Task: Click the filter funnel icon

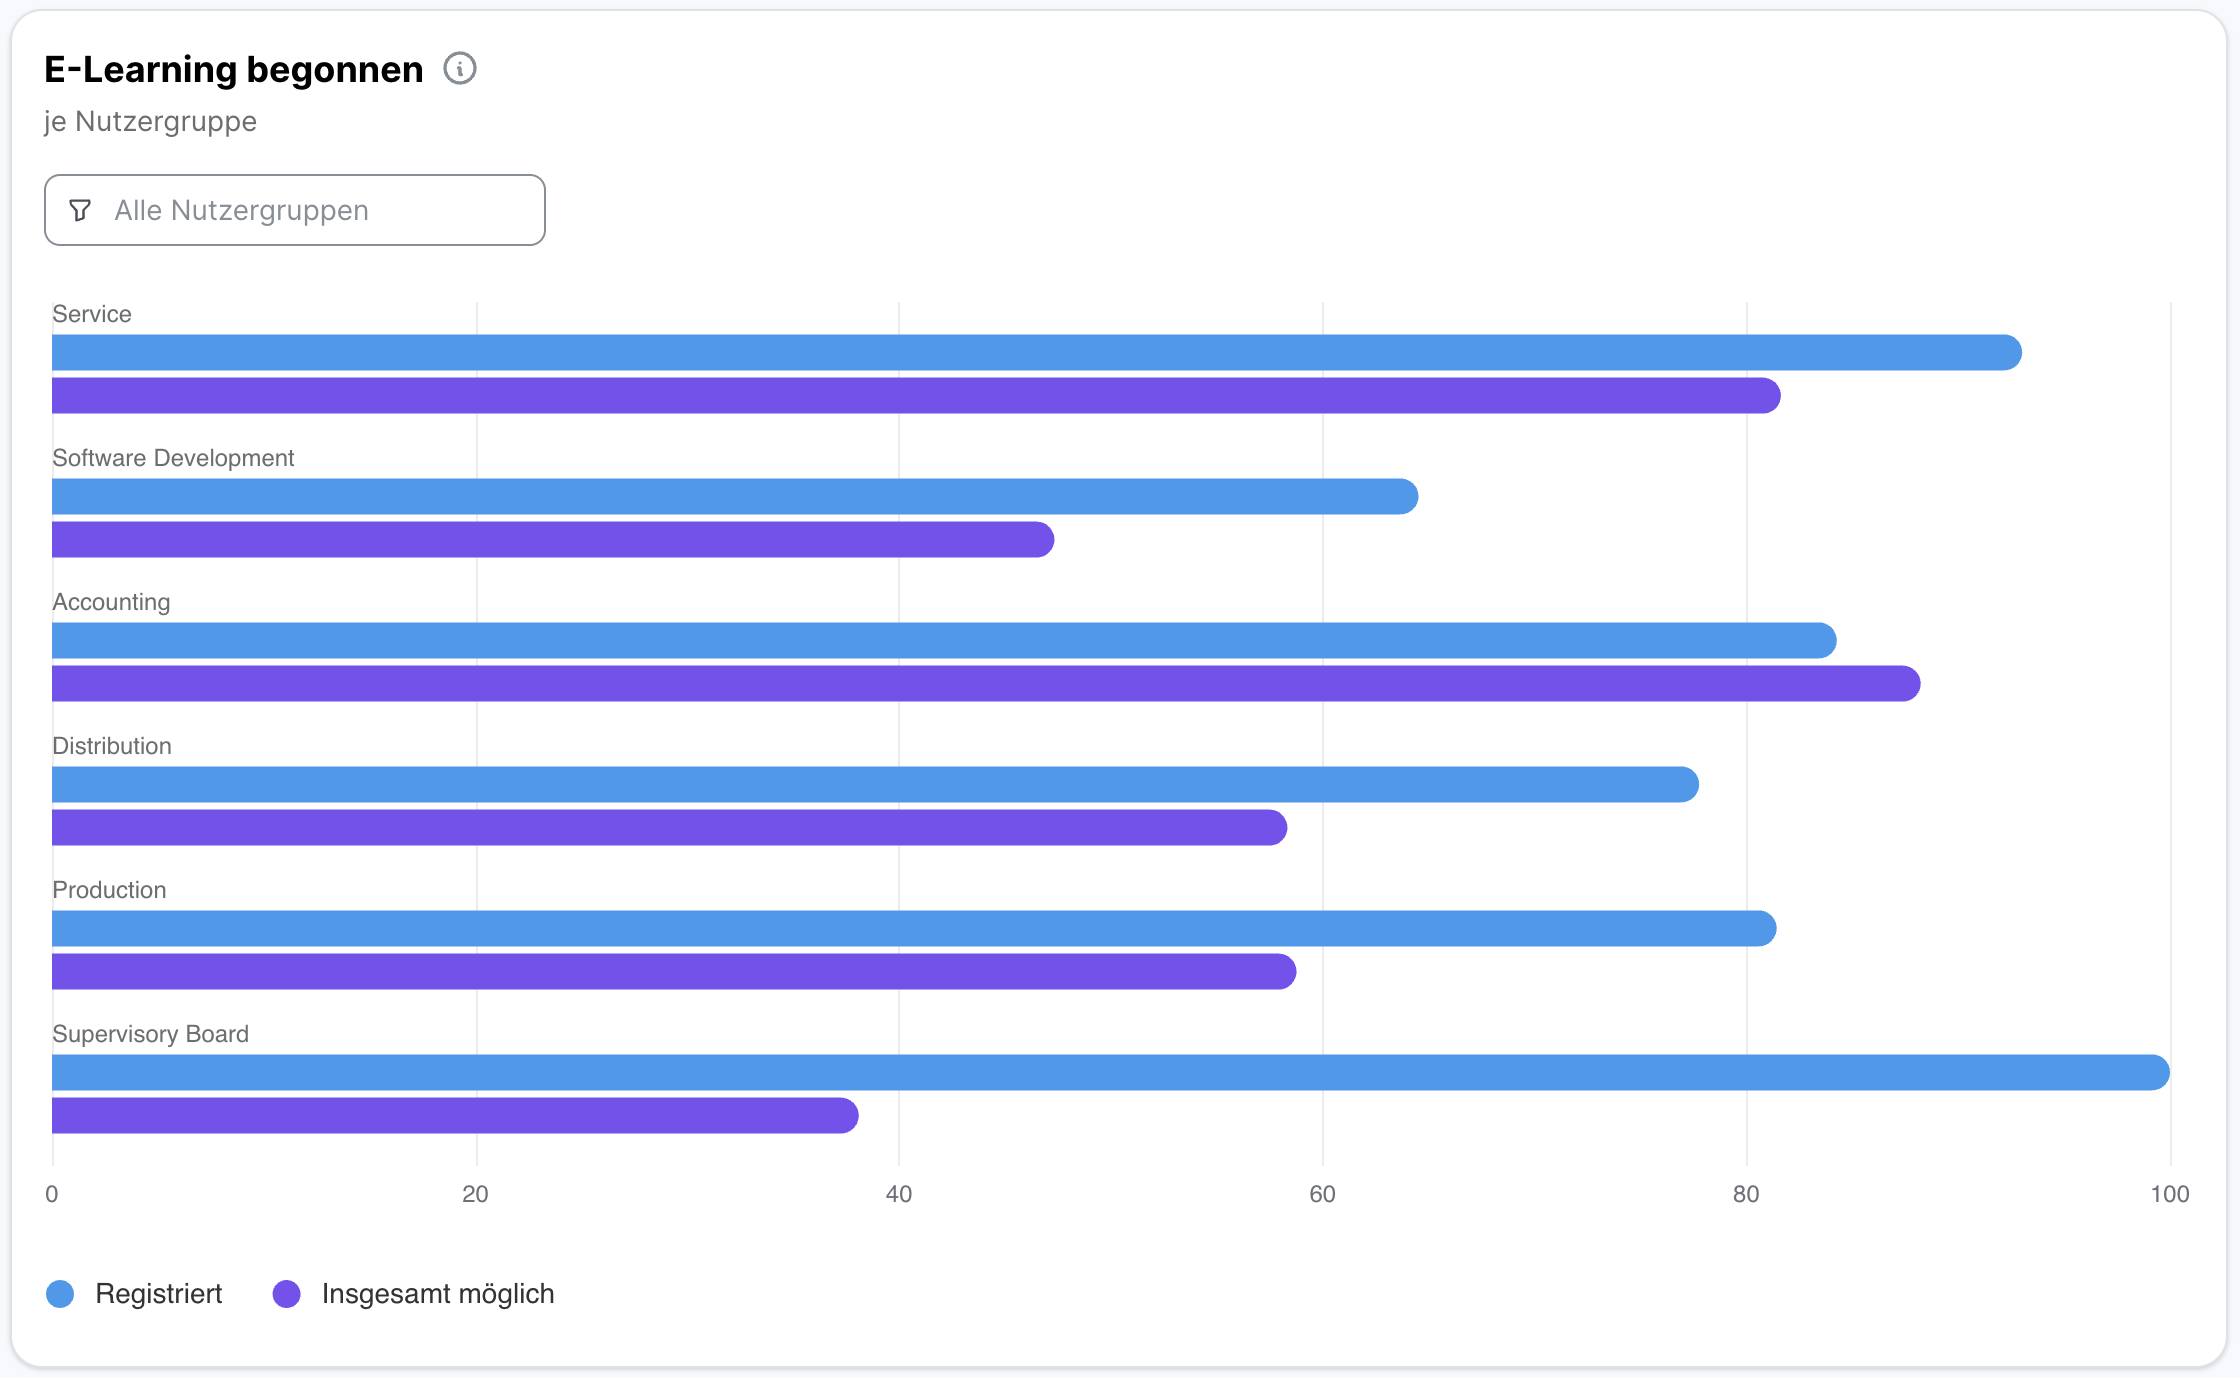Action: pos(80,210)
